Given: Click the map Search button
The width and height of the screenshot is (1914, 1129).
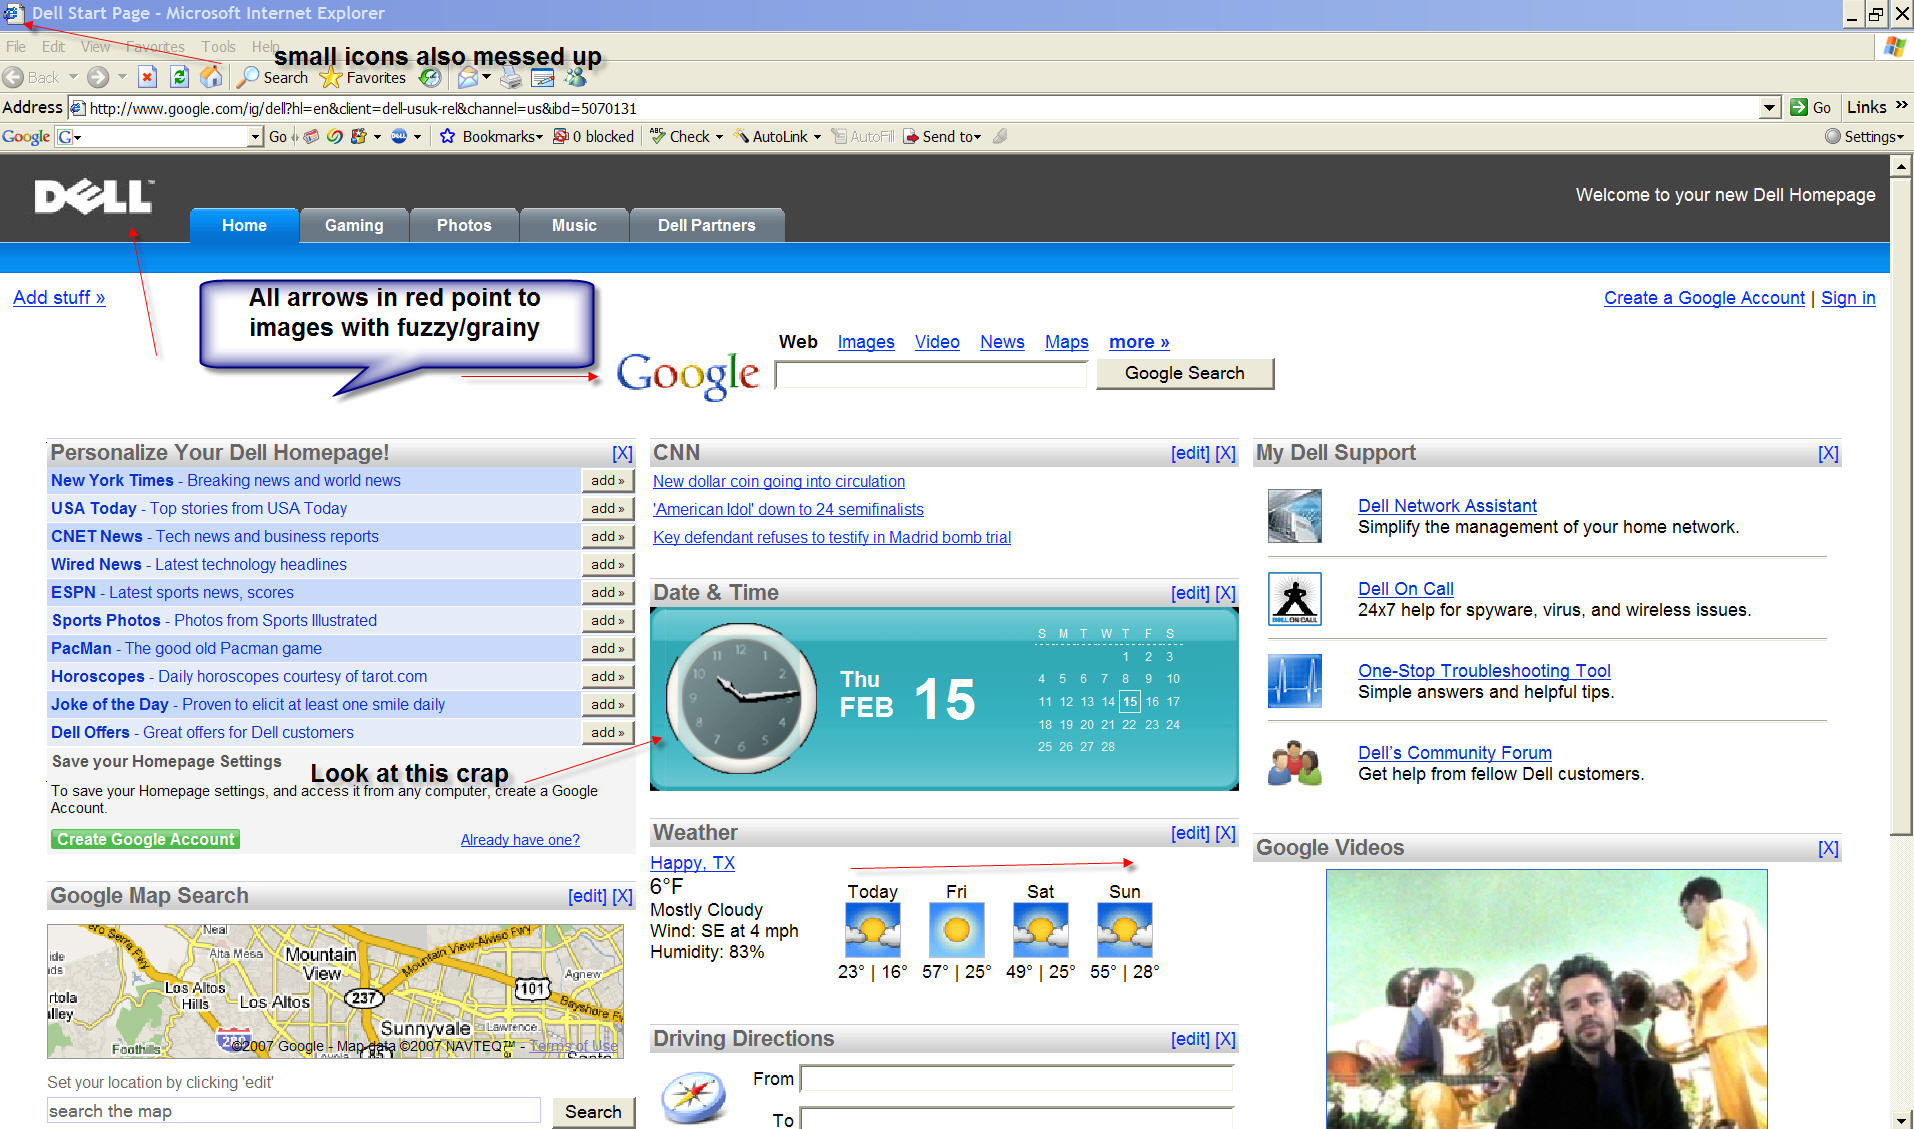Looking at the screenshot, I should pyautogui.click(x=593, y=1111).
